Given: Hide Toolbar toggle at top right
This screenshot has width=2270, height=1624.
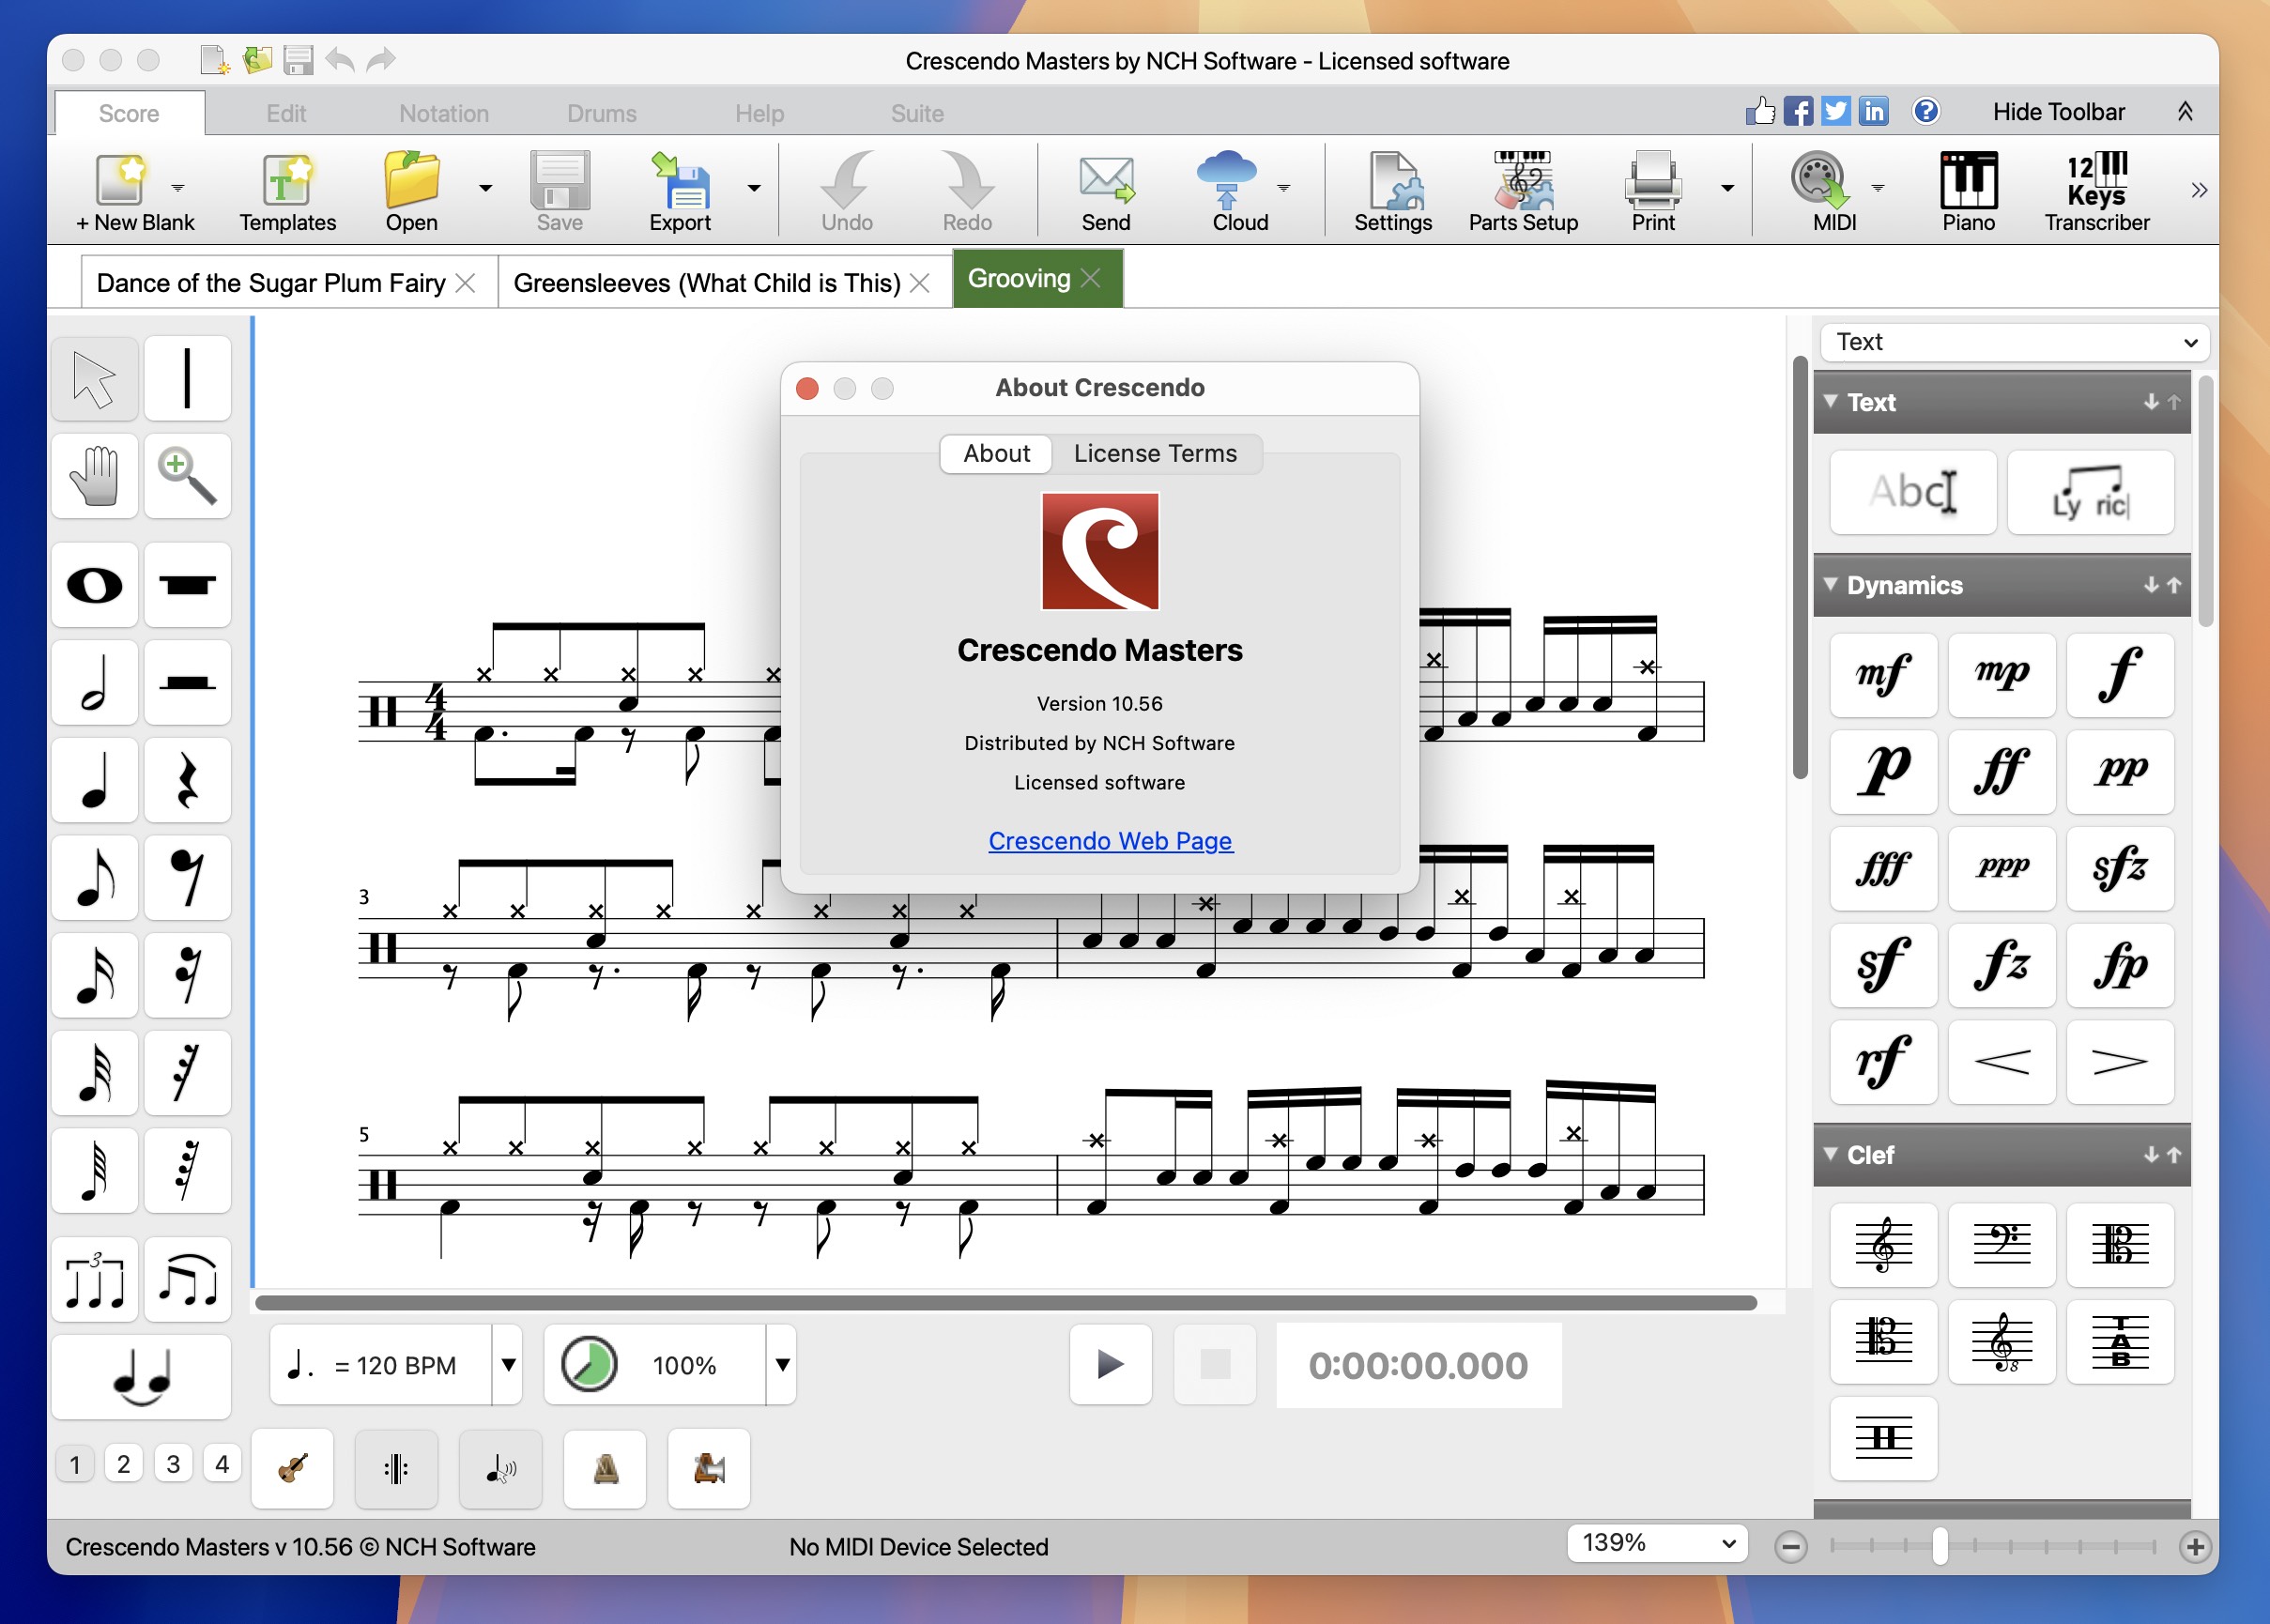Looking at the screenshot, I should (2058, 112).
